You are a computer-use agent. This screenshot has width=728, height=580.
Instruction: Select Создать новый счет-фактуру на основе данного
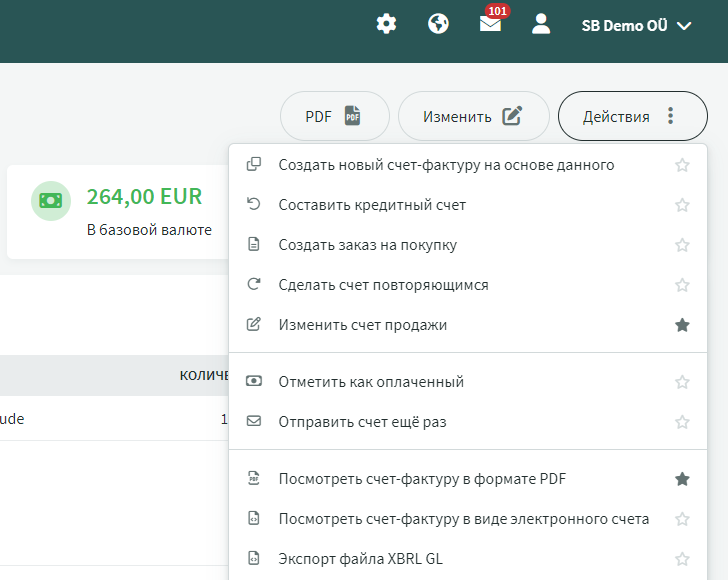468,165
